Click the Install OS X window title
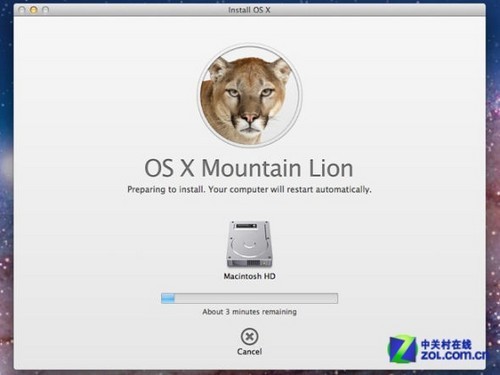 tap(249, 10)
